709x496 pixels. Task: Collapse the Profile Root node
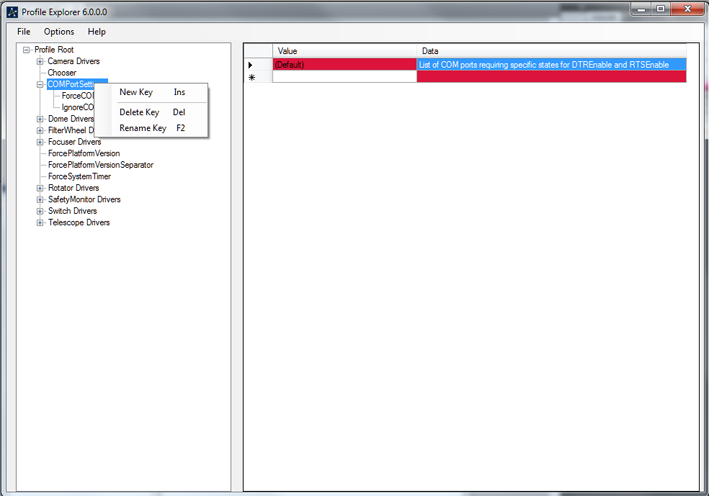(26, 50)
